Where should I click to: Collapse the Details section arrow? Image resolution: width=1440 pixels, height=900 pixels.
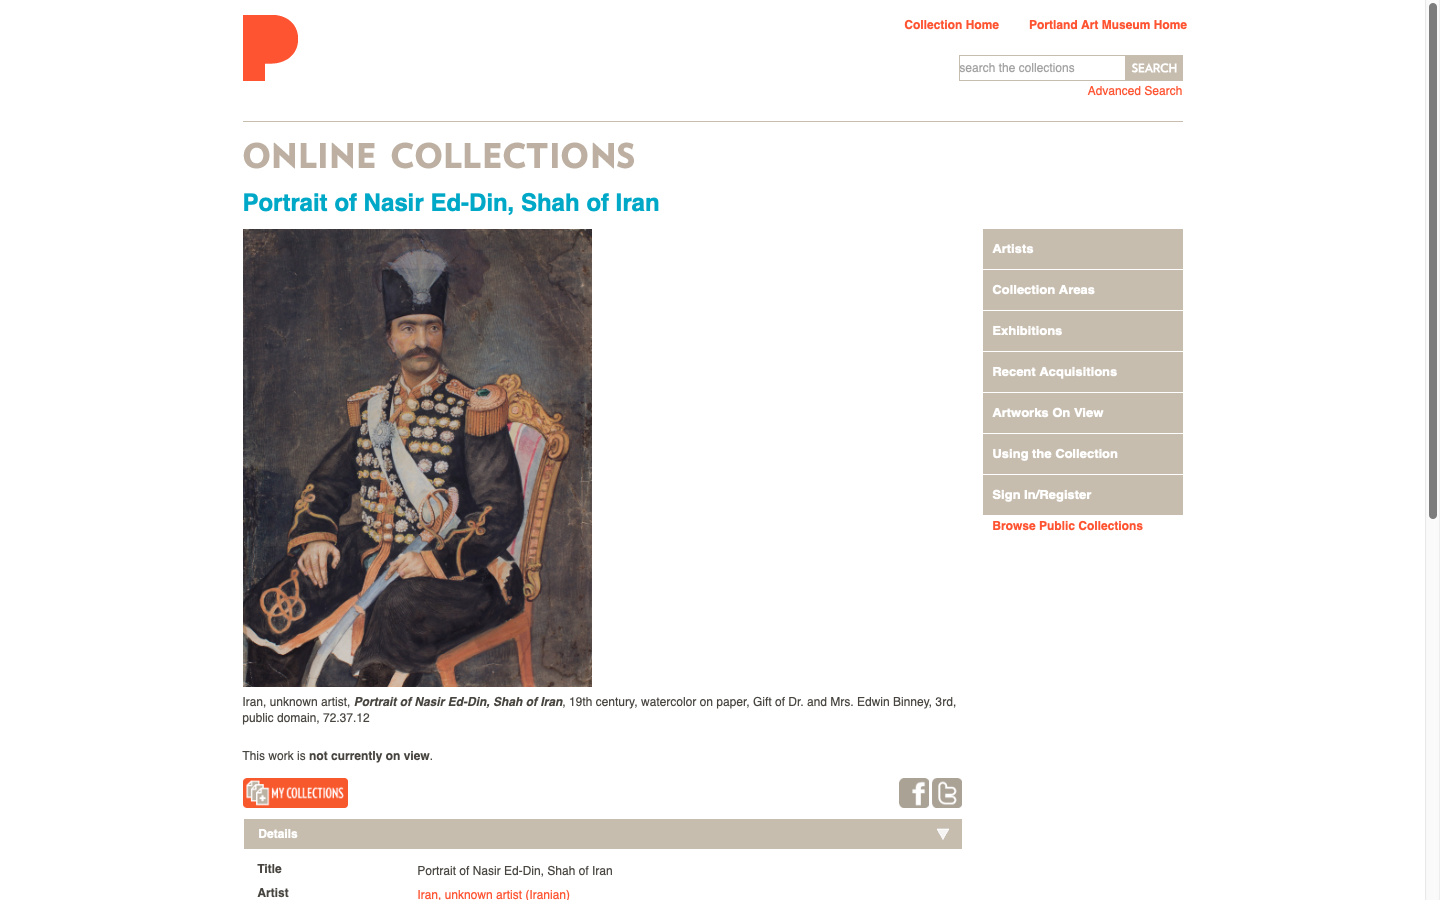pyautogui.click(x=942, y=834)
